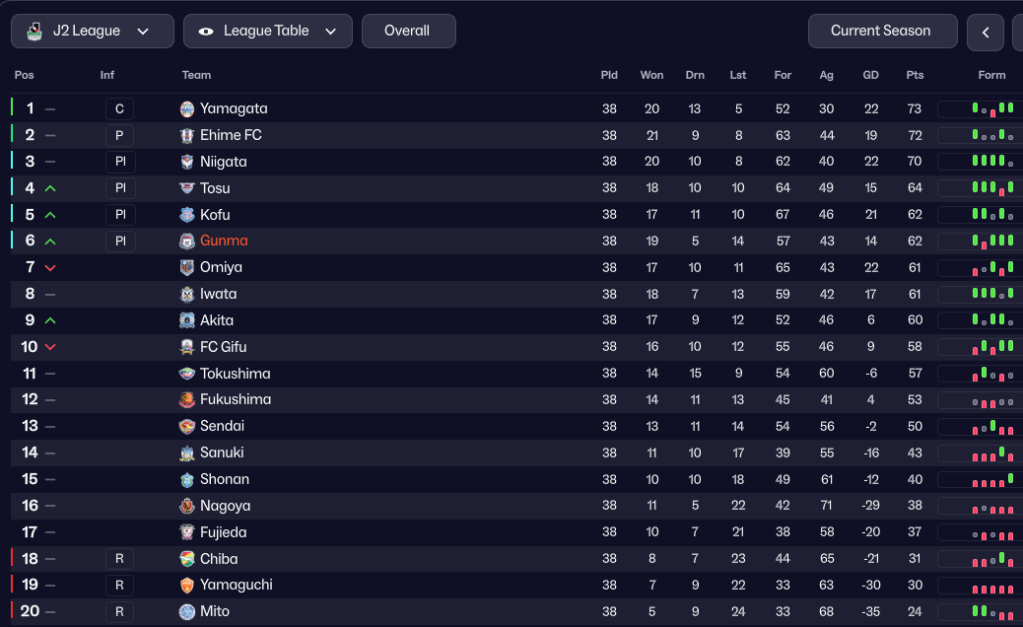Click champion 'C' badge next to Yamagata
Viewport: 1023px width, 627px height.
119,109
